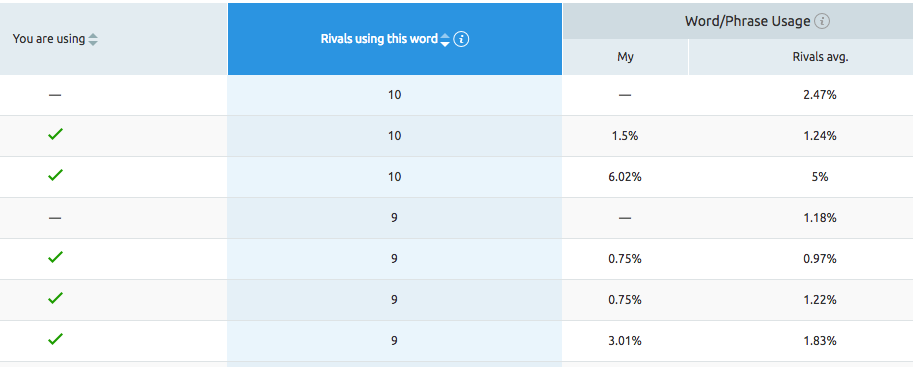This screenshot has height=367, width=913.
Task: Click the Rivals using this word header
Action: (x=379, y=39)
